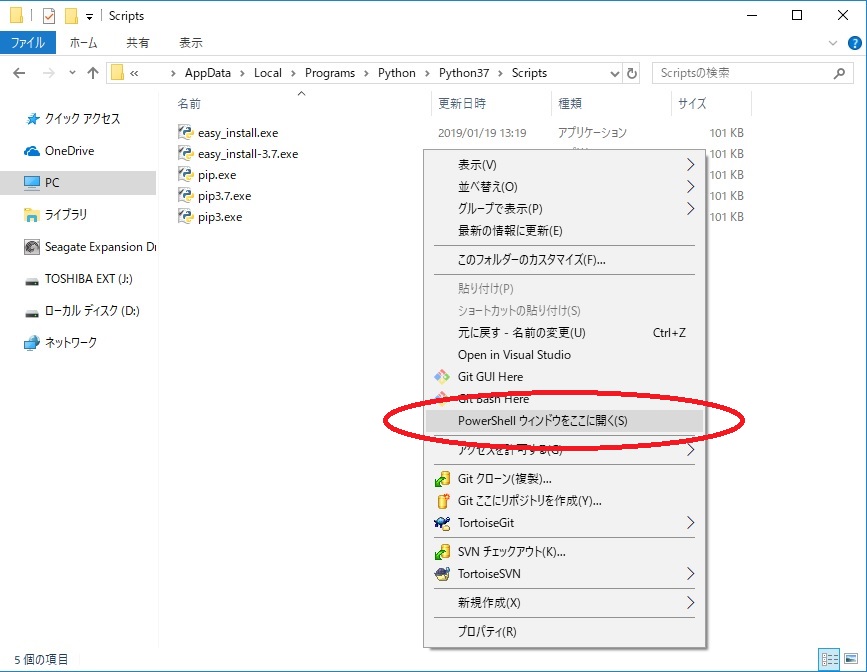Viewport: 867px width, 672px height.
Task: Open the Quick Access Toolbar customize dropdown
Action: tap(89, 17)
